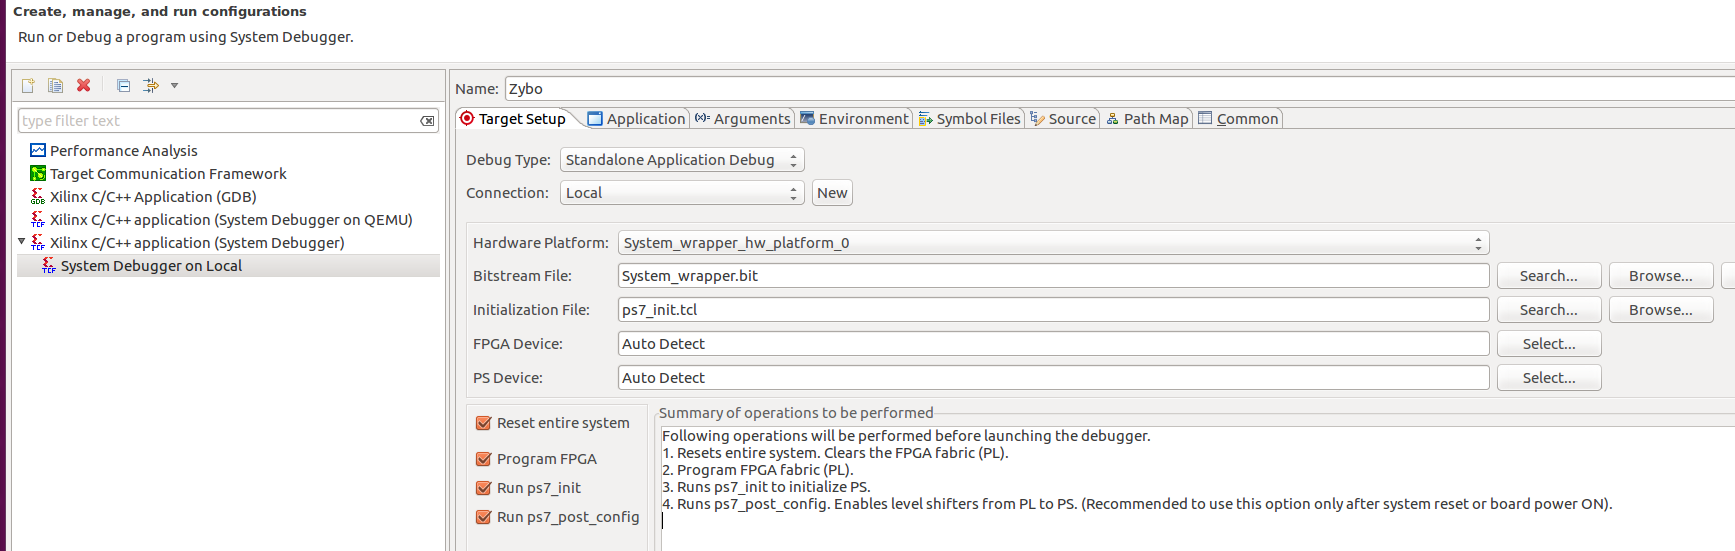Select System Debugger on QEMU entry
The image size is (1735, 551).
(231, 220)
